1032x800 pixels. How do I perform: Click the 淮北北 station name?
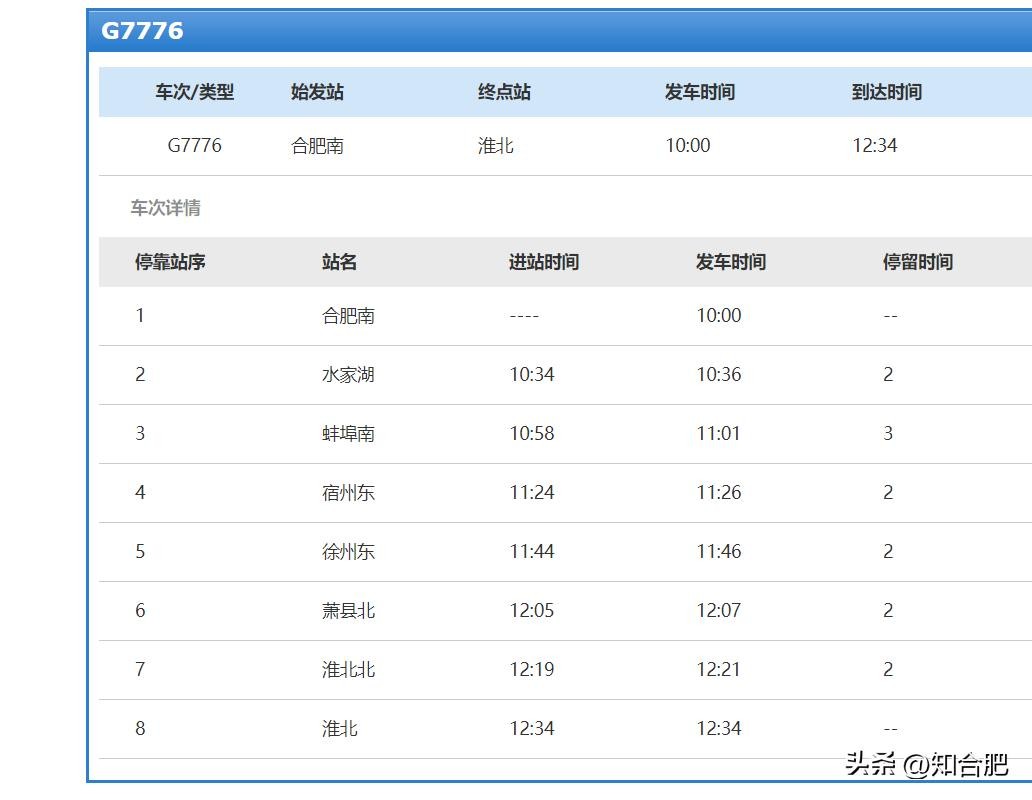coord(348,670)
